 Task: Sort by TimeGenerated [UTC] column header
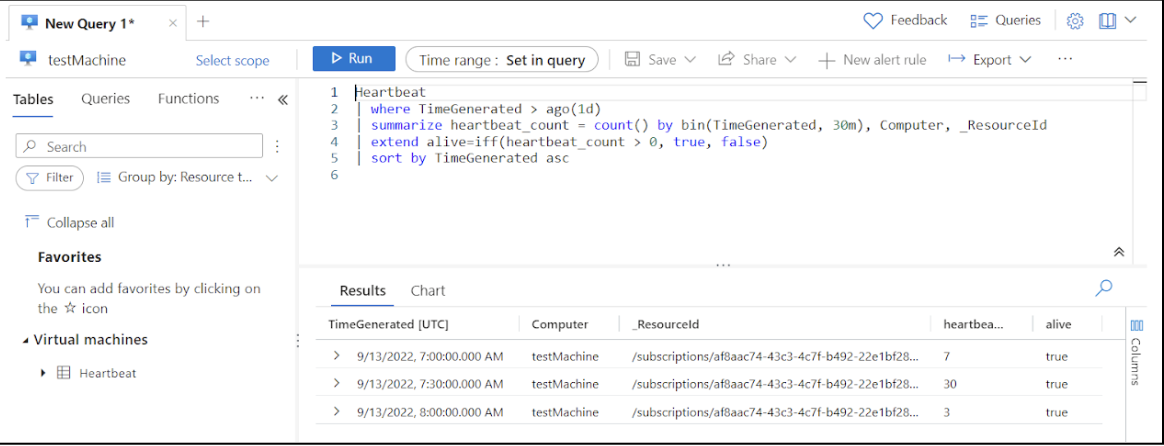pyautogui.click(x=388, y=324)
